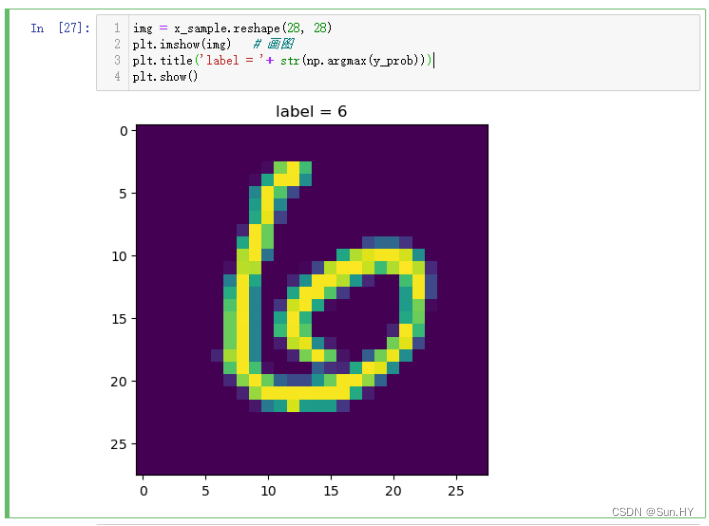The height and width of the screenshot is (526, 709).
Task: Click the np.argmax(y_prob) expression
Action: coord(363,60)
